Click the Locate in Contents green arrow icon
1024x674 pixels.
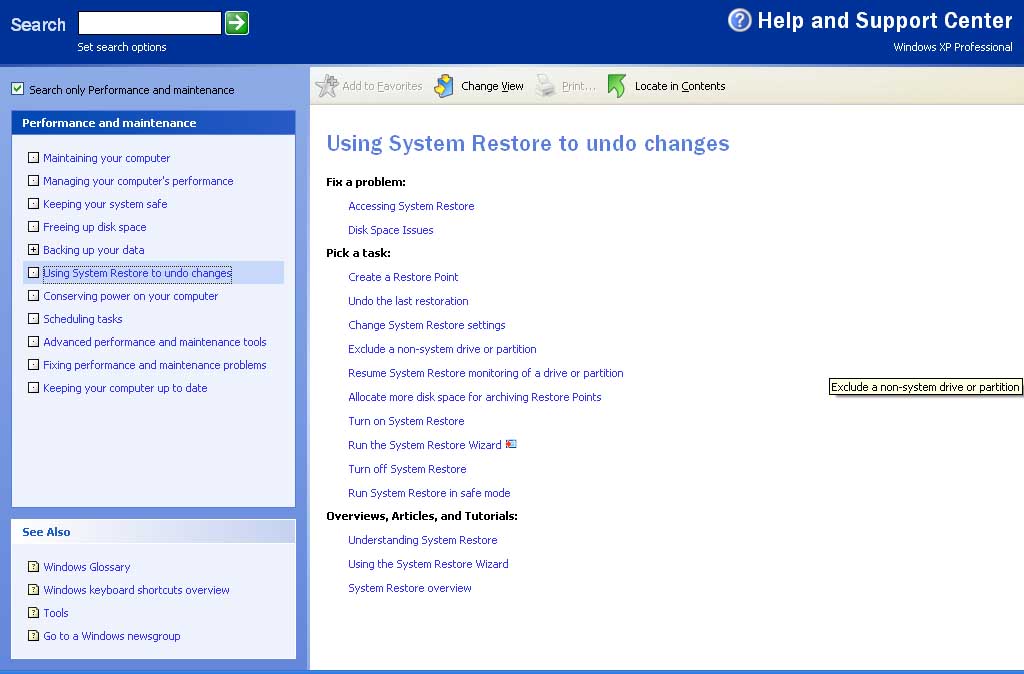click(x=616, y=86)
